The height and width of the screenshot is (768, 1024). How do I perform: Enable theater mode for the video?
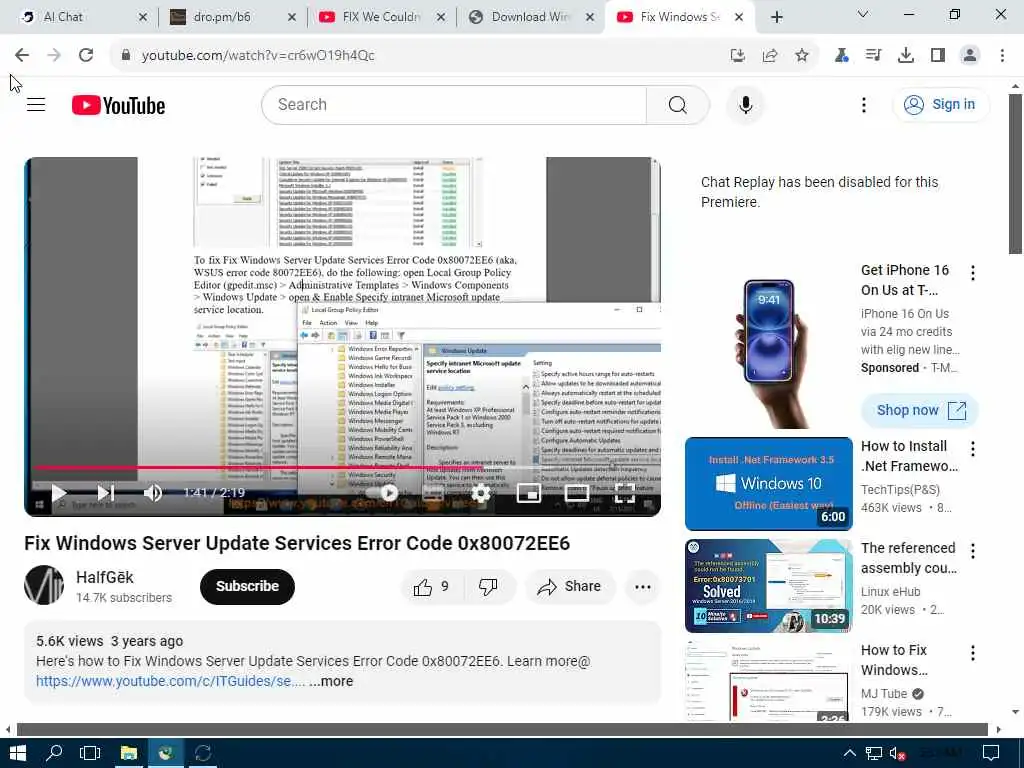point(577,493)
